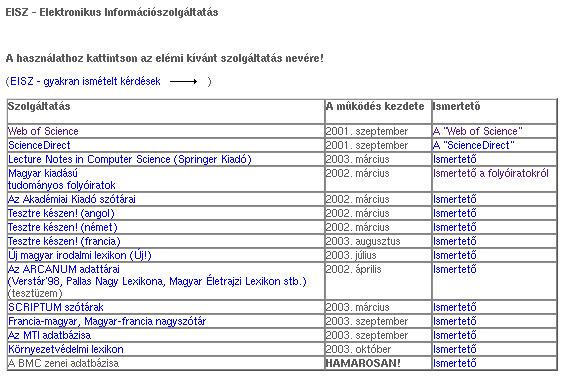Click the A működés kezdete column header

[378, 112]
